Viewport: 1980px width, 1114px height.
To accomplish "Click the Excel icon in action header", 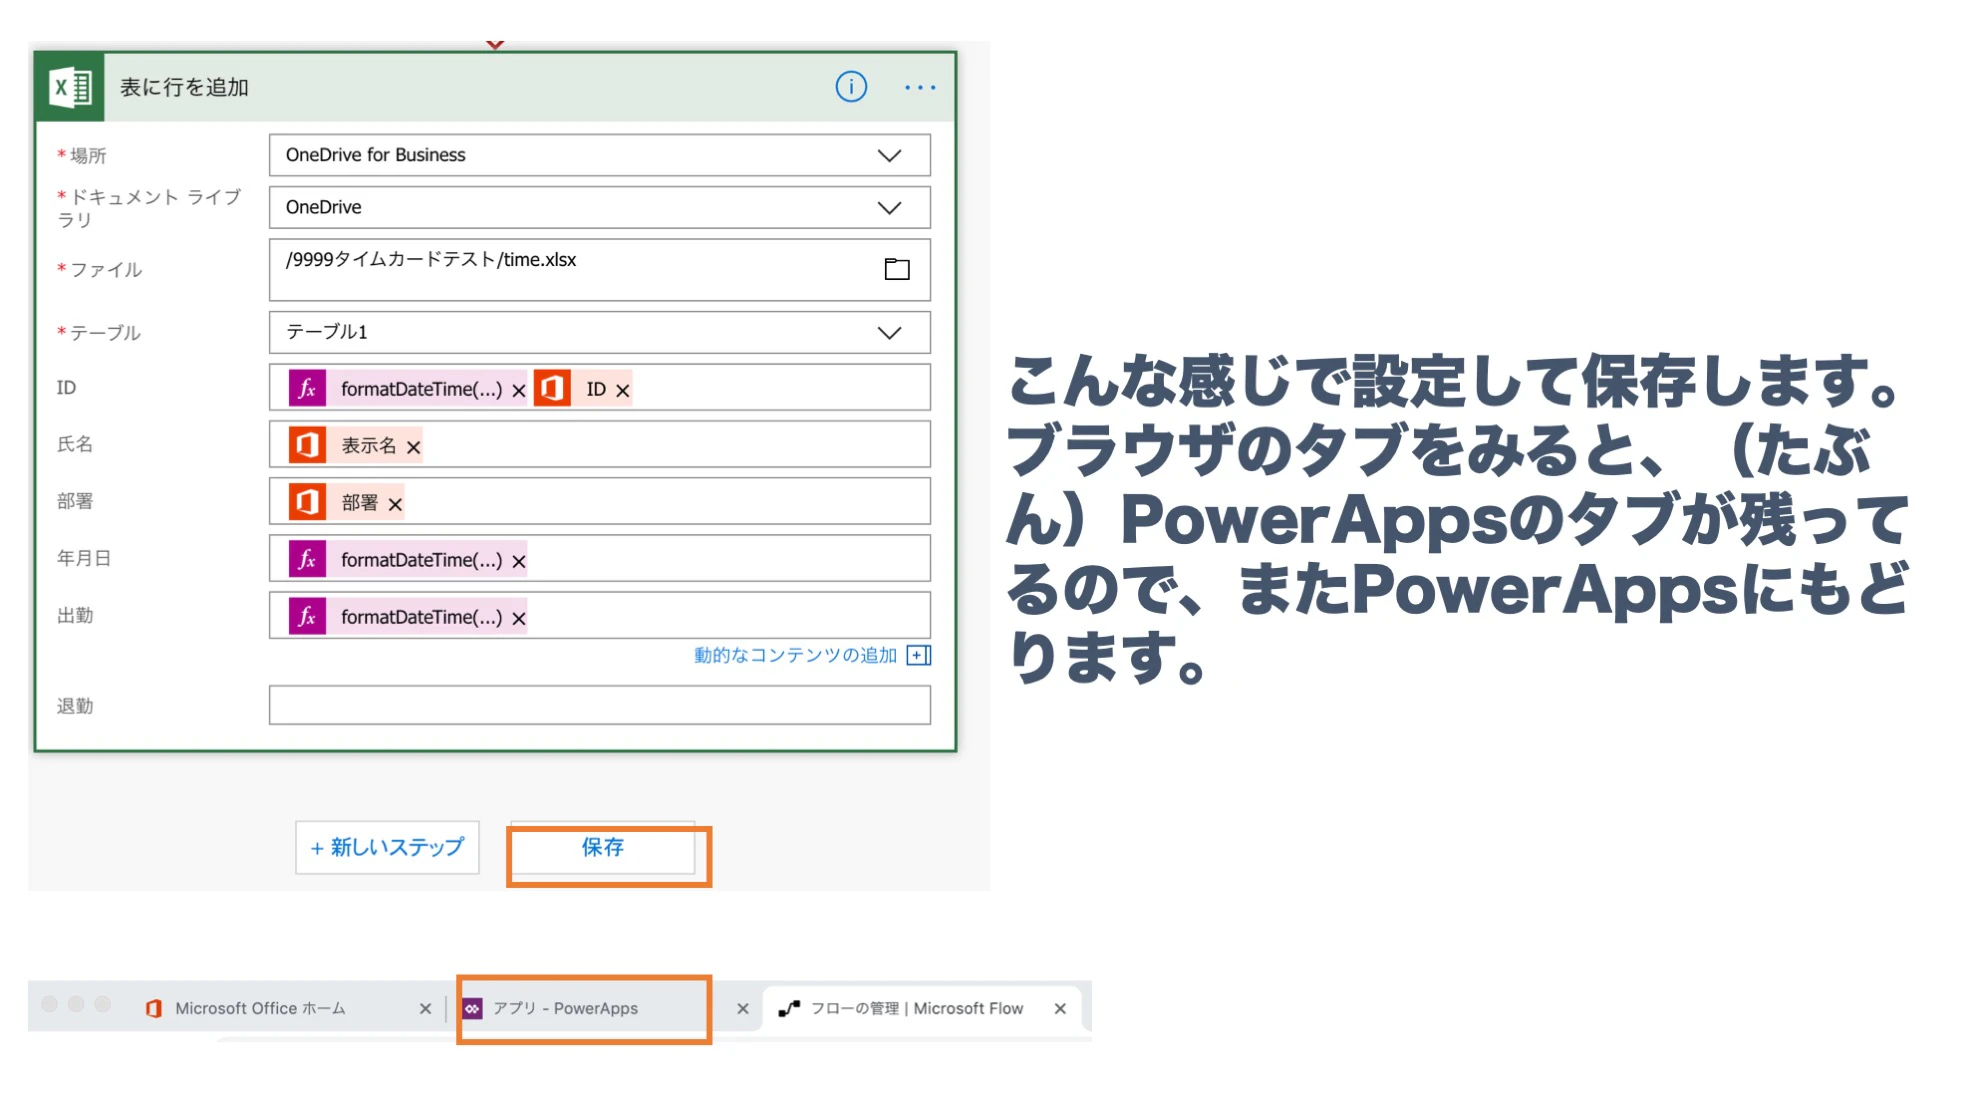I will click(70, 87).
